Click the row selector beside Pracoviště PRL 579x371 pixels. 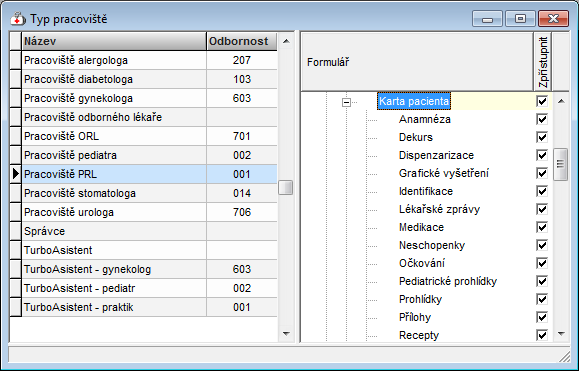click(16, 174)
